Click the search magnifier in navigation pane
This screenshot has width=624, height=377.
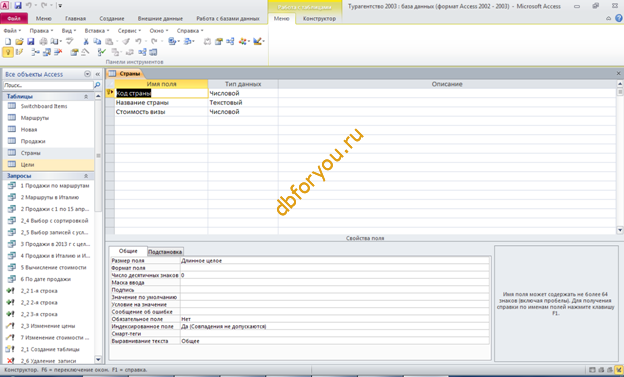97,85
